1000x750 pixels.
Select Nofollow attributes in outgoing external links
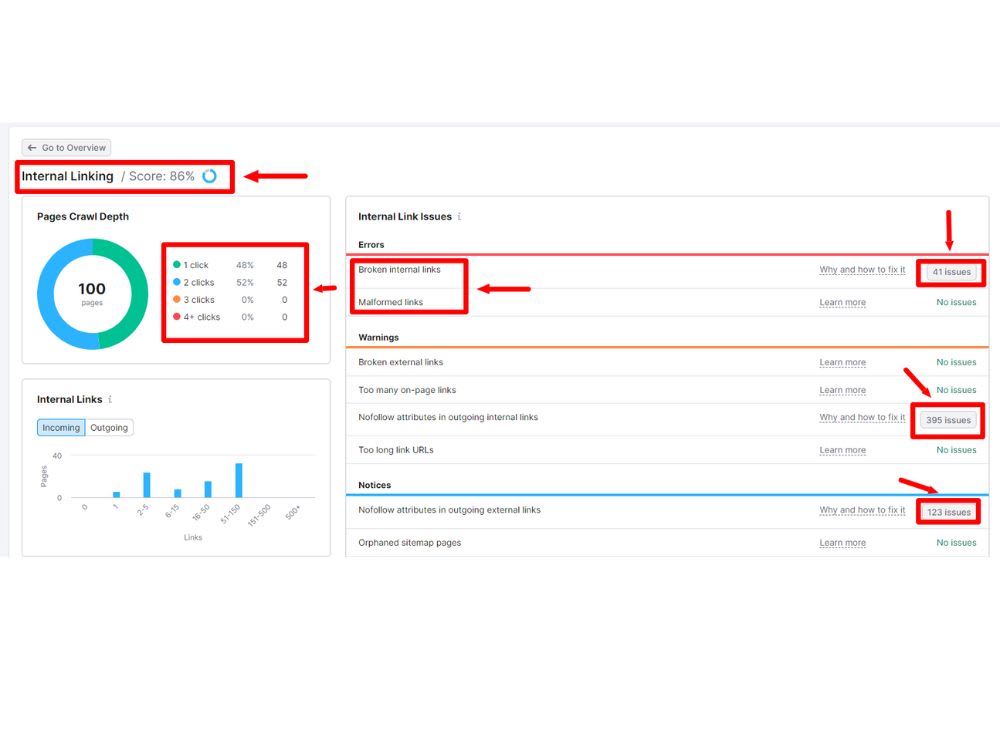click(449, 510)
